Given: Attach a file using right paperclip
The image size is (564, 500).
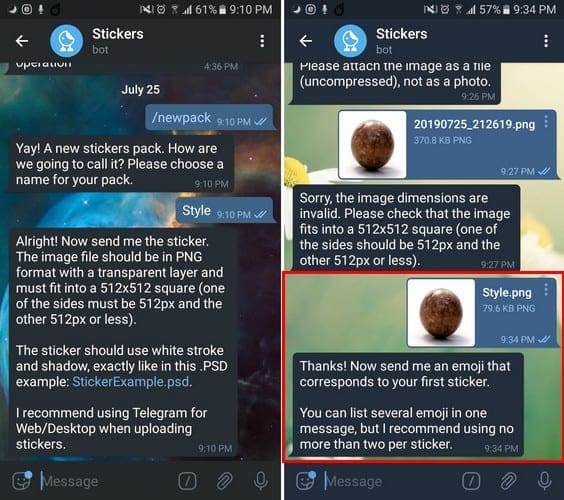Looking at the screenshot, I should pos(508,481).
